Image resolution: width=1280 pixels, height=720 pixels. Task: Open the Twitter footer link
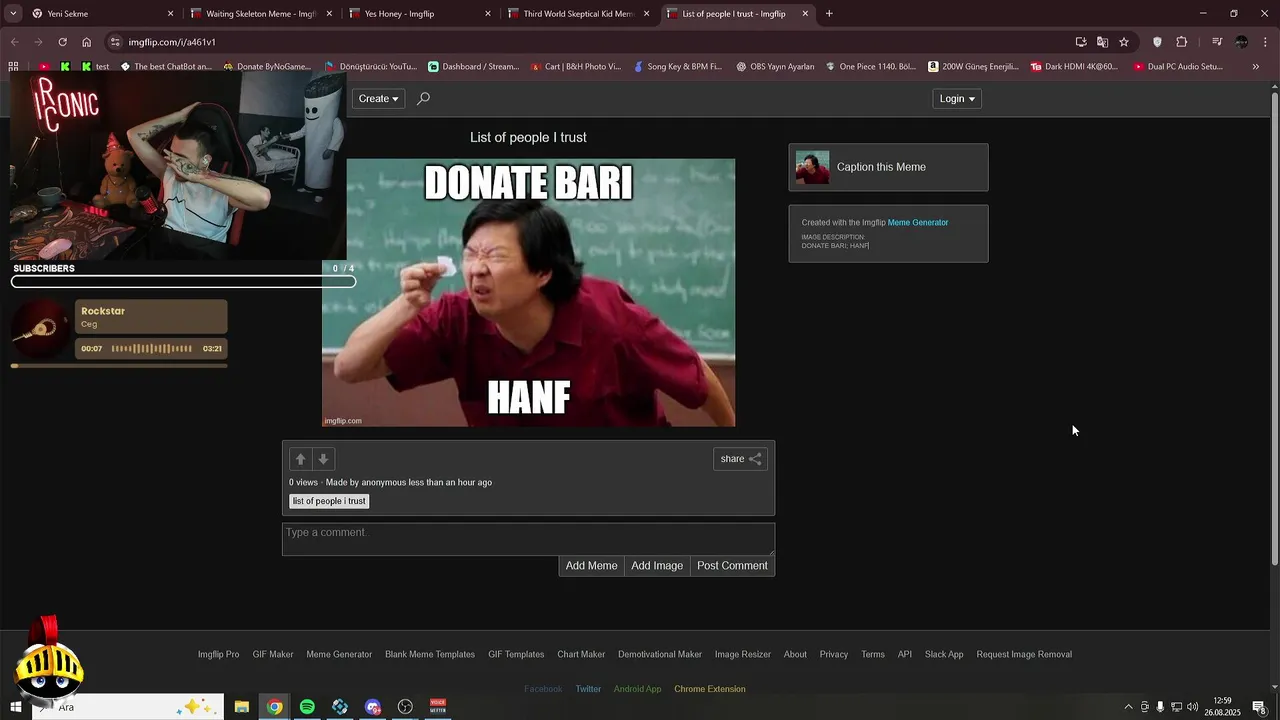(588, 689)
